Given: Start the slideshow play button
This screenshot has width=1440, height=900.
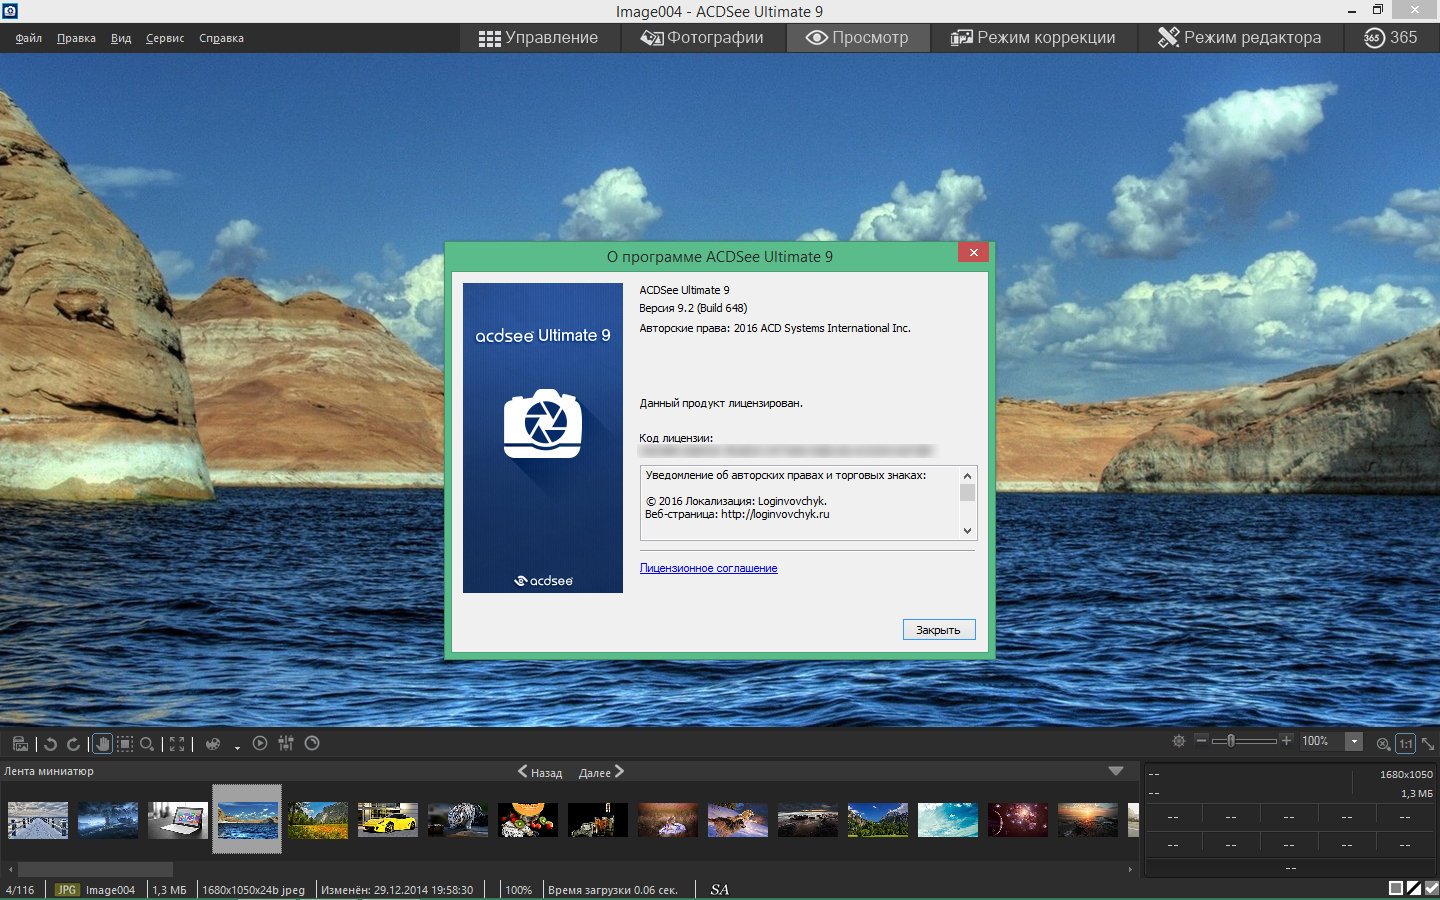Looking at the screenshot, I should [260, 743].
